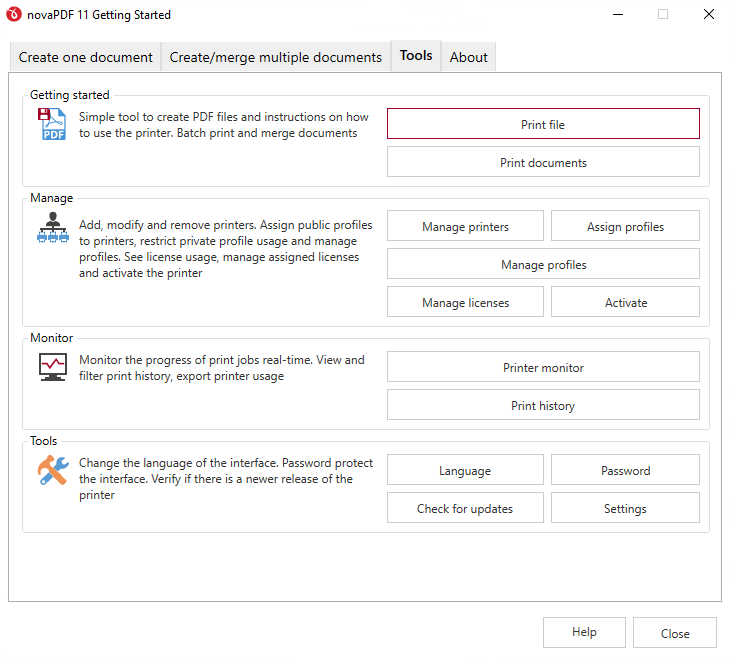Click the network printers icon in Manage section
The width and height of the screenshot is (731, 661).
pyautogui.click(x=53, y=227)
